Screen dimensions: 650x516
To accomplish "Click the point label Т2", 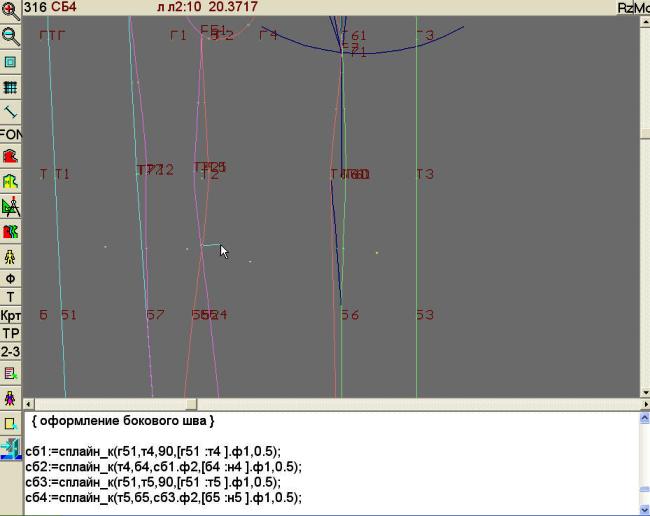I will click(210, 174).
